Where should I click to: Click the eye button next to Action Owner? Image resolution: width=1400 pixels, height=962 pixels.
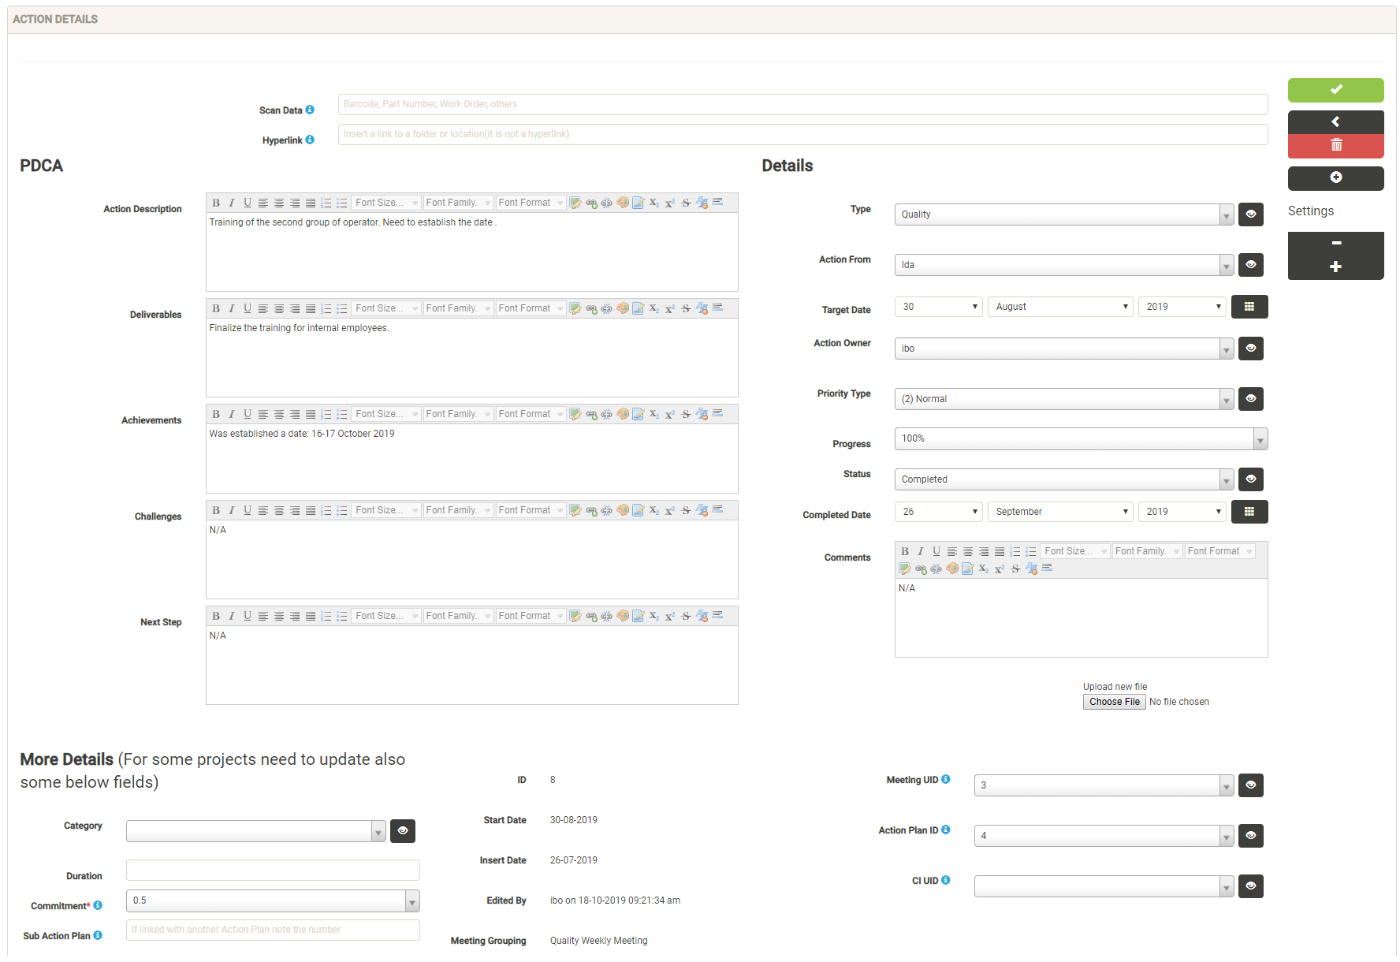pyautogui.click(x=1250, y=348)
